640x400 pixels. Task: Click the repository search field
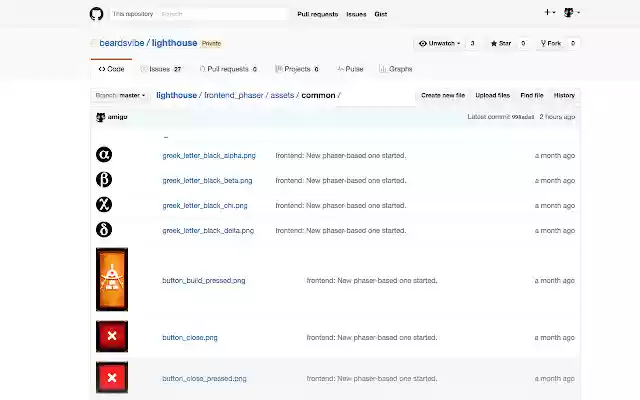pos(222,14)
